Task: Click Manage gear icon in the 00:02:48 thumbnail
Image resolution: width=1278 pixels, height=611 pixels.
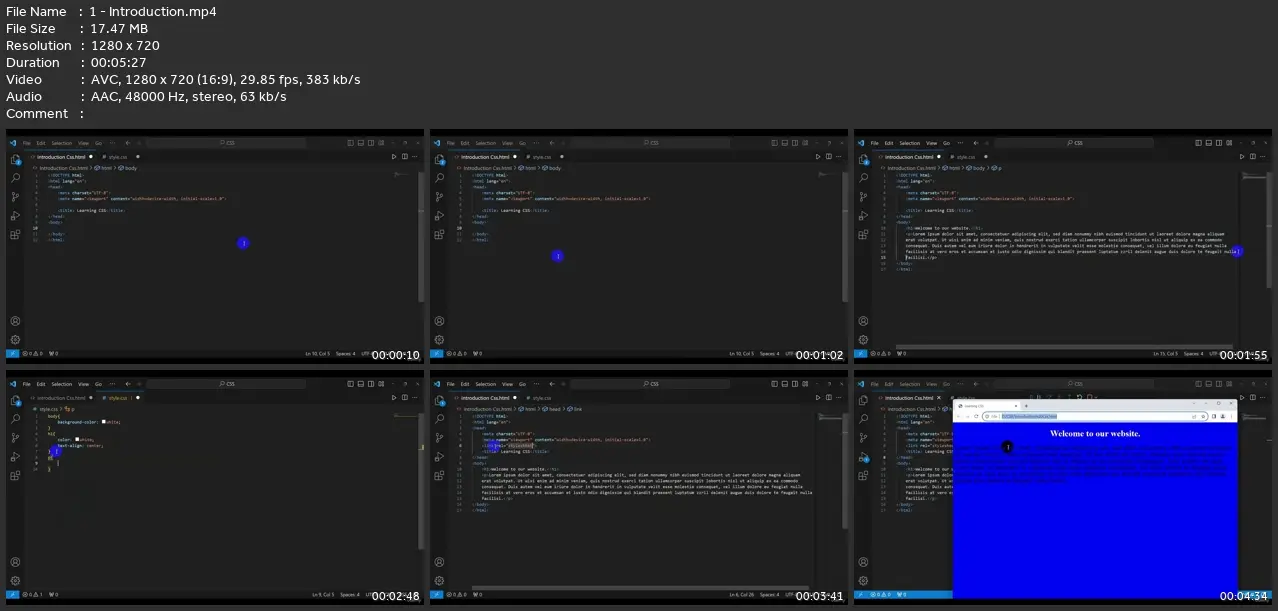Action: [x=15, y=580]
